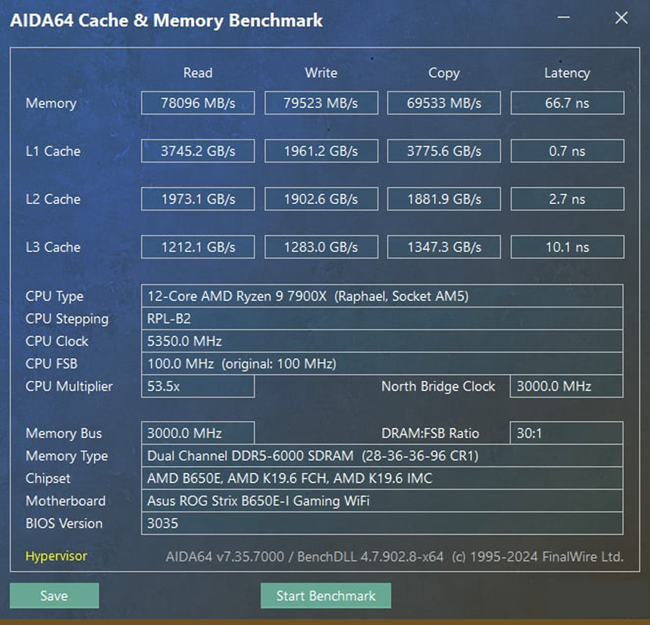
Task: Pick the L2 Cache Write value 1902.6 GB/s
Action: coord(321,199)
